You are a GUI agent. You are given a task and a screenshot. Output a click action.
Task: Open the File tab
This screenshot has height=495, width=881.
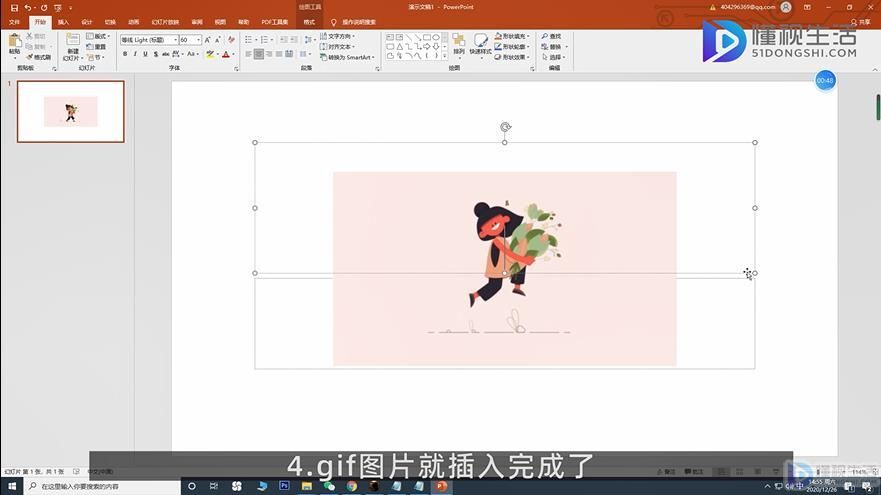(x=15, y=22)
